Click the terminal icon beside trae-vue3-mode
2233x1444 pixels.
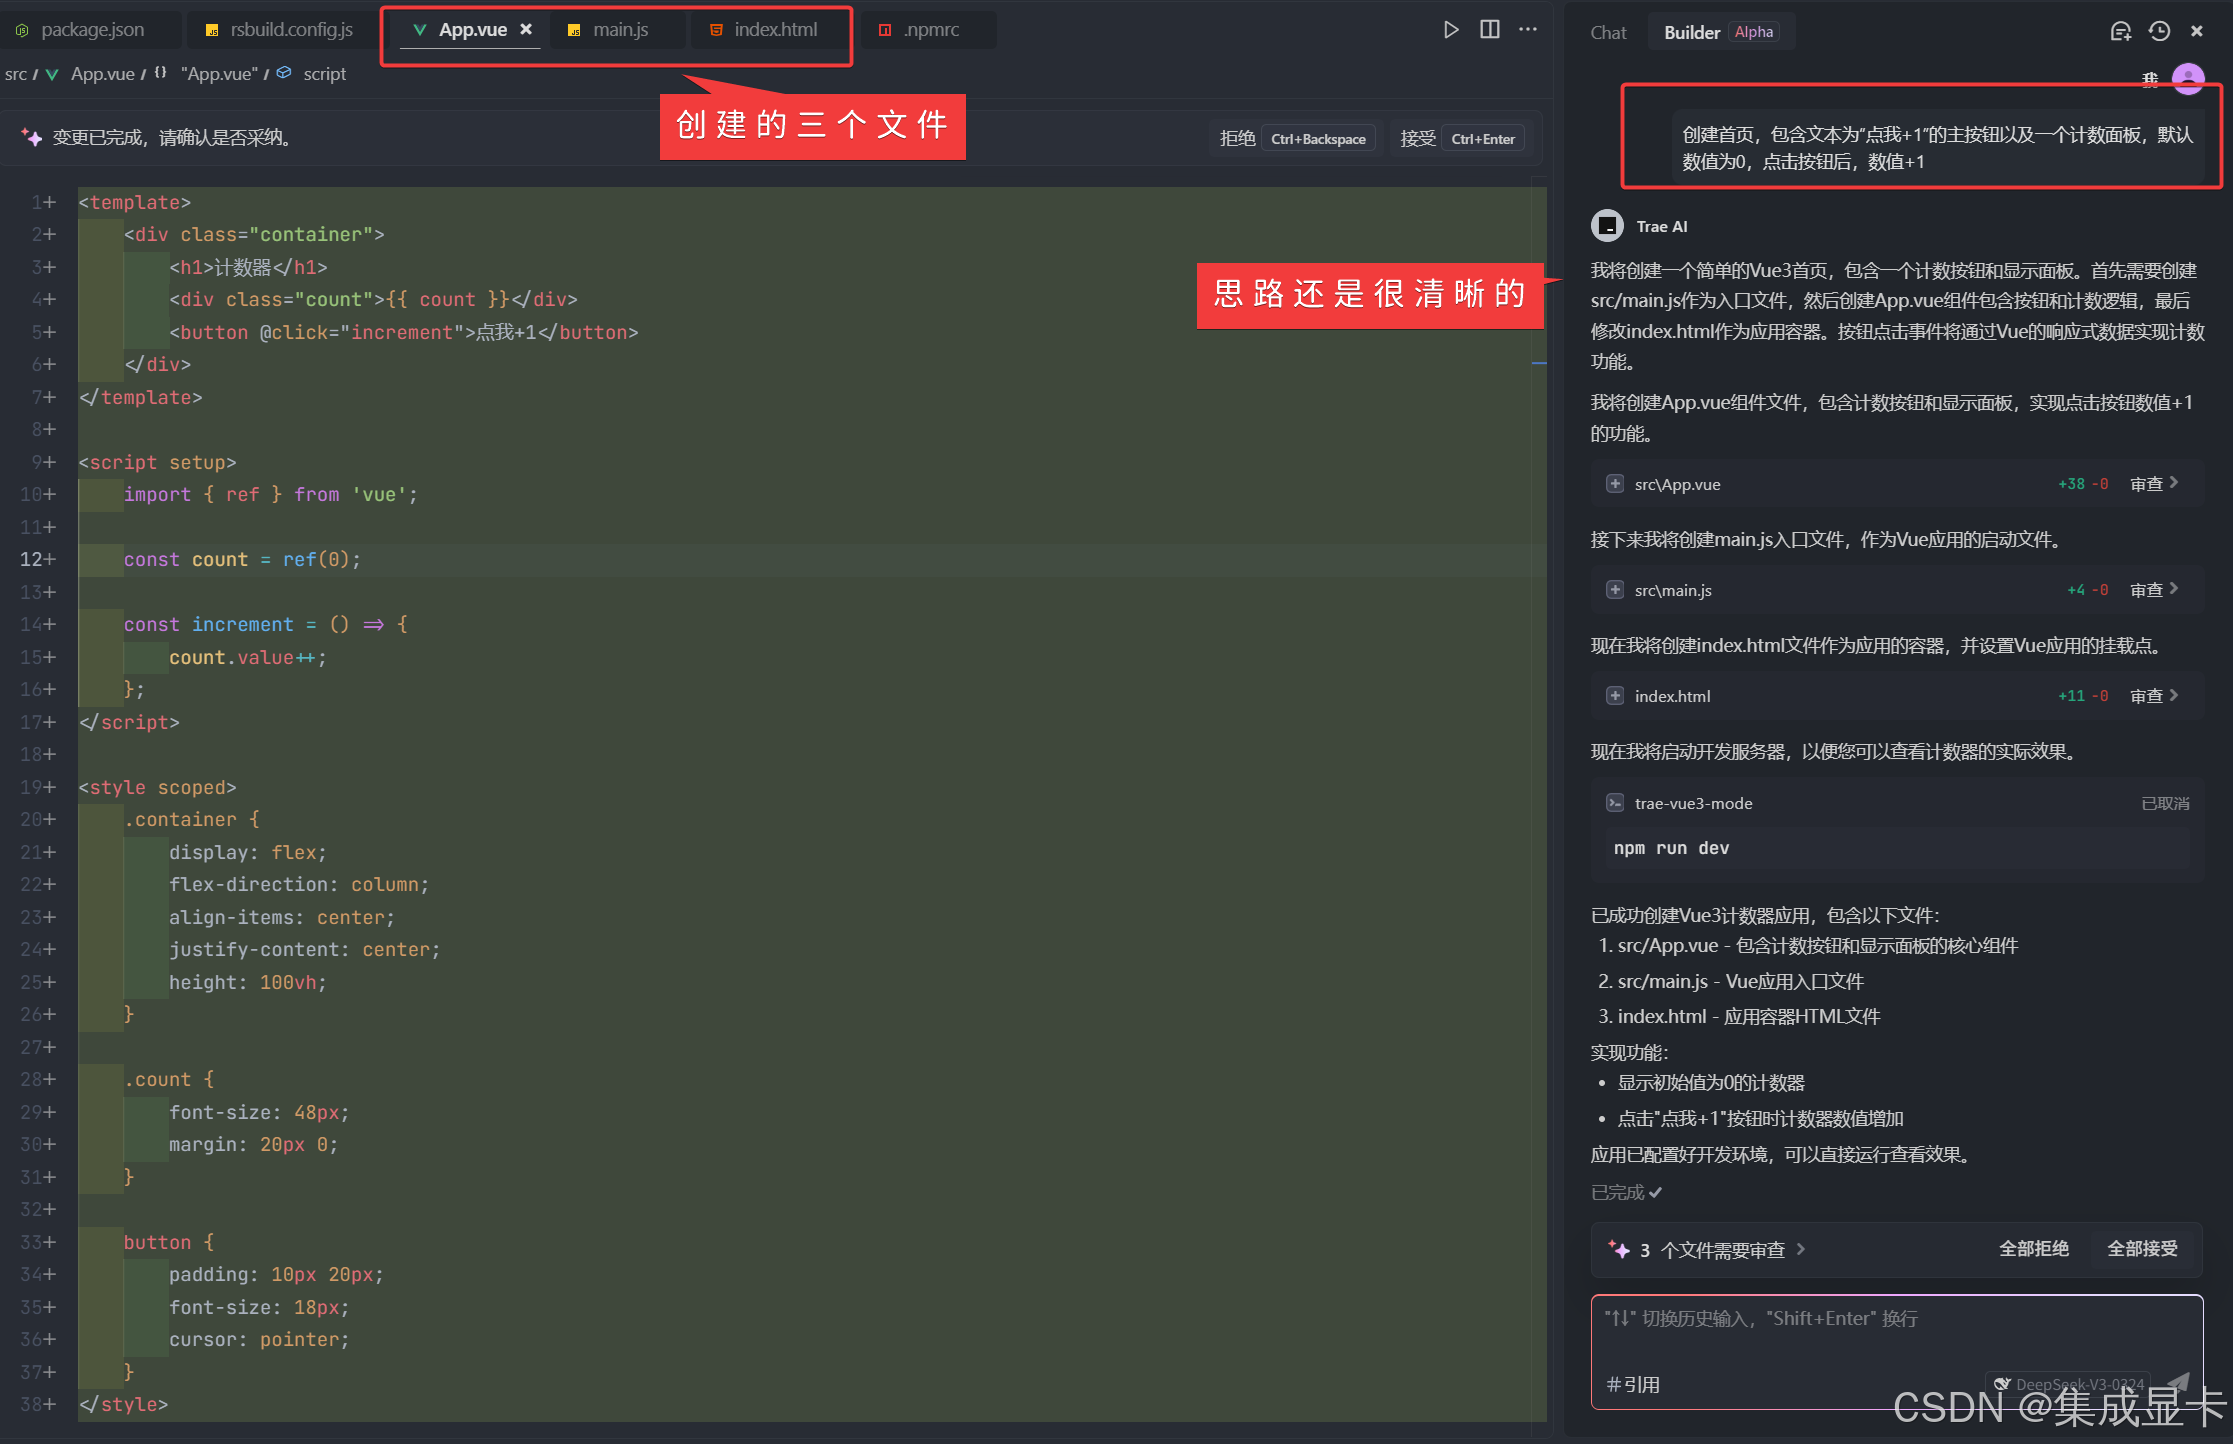[1614, 803]
